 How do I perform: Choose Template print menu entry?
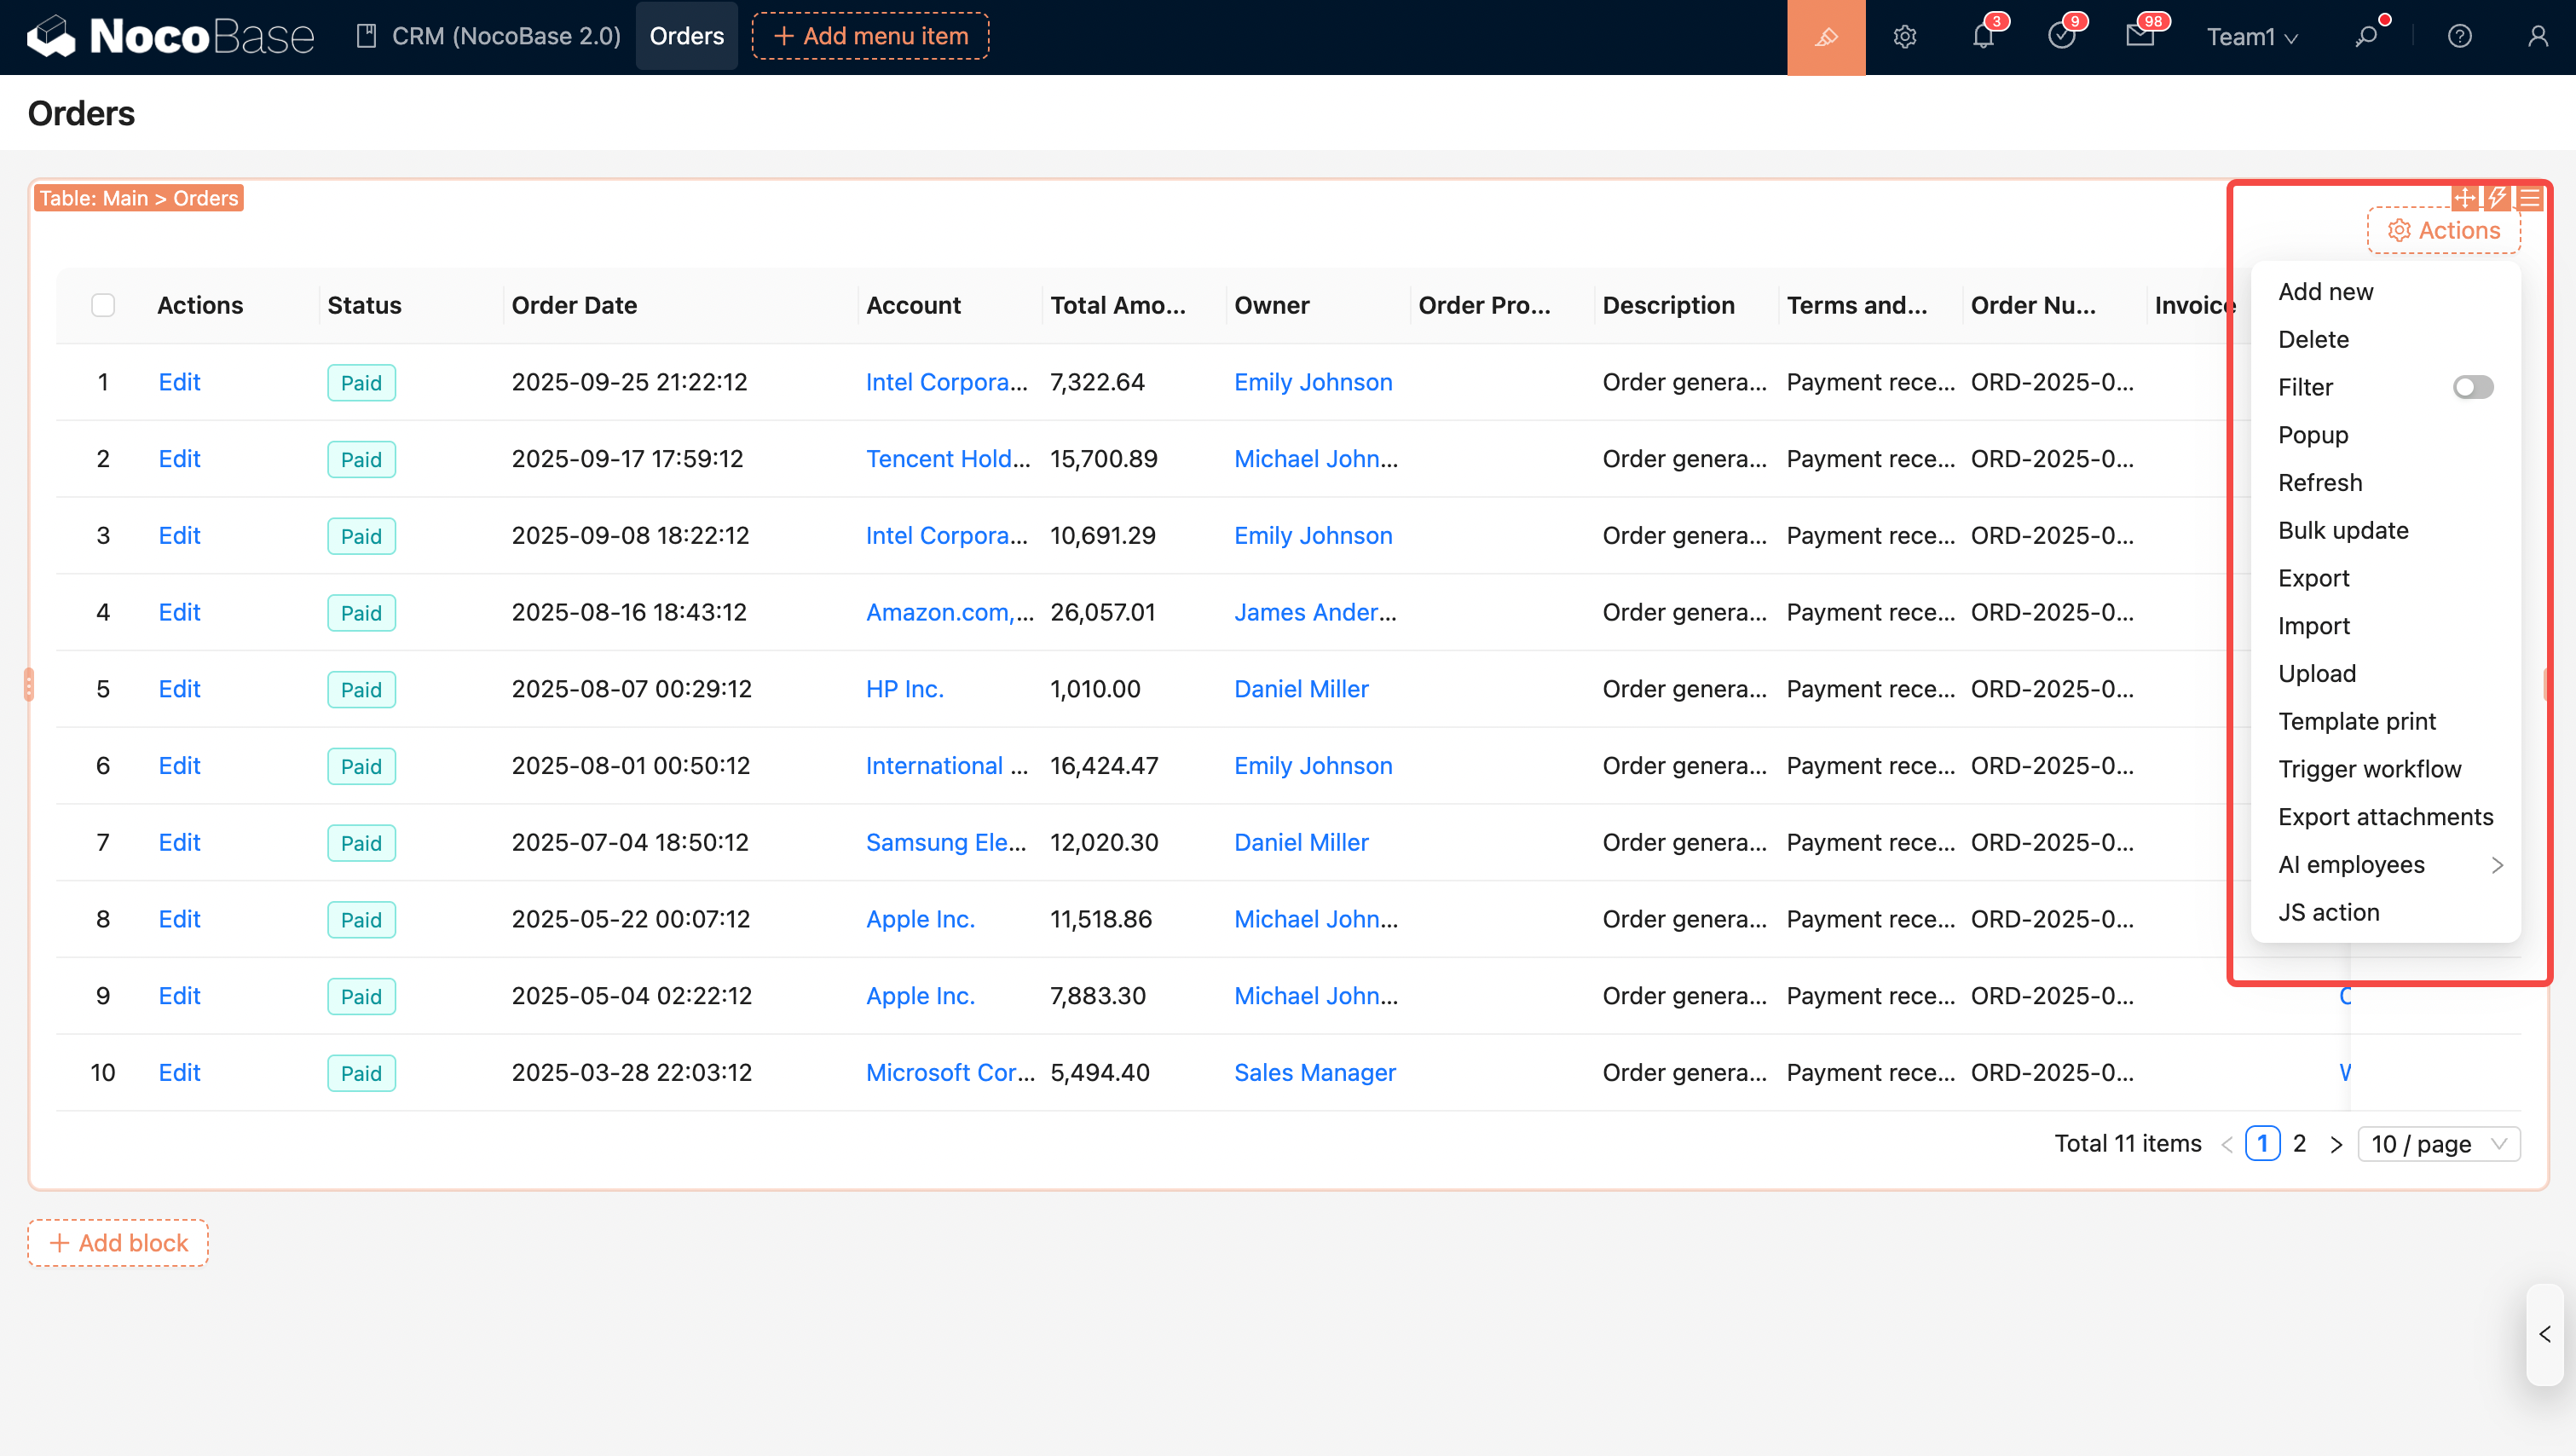[x=2356, y=721]
